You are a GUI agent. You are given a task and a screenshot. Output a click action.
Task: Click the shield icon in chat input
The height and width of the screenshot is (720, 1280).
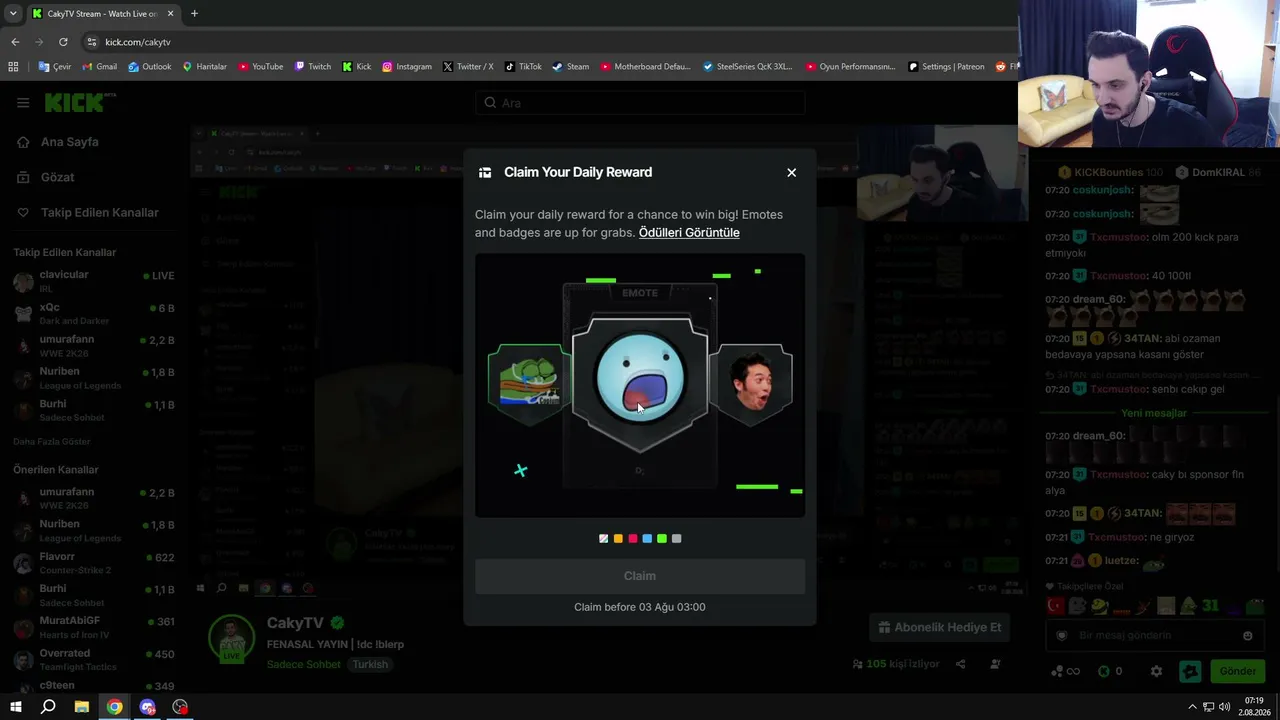[1062, 635]
